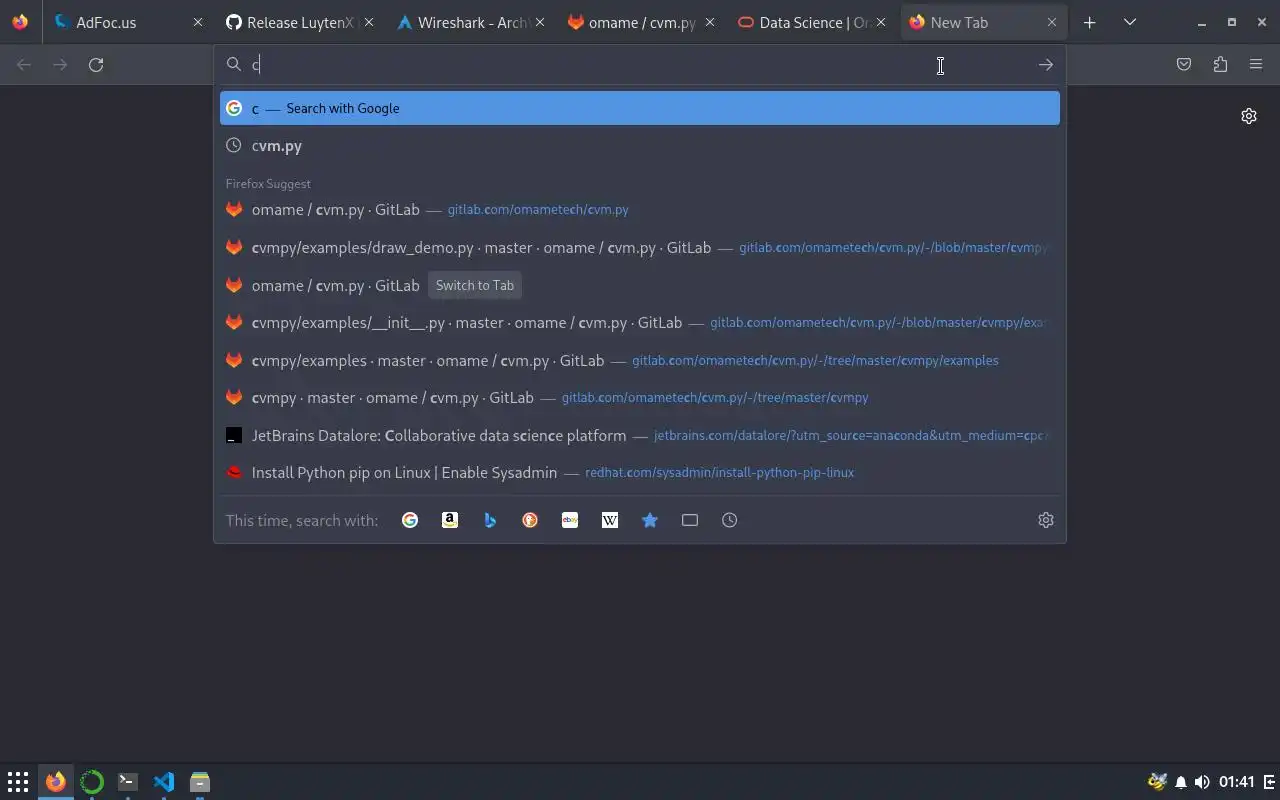
Task: Open notifications bell in system tray
Action: (x=1181, y=782)
